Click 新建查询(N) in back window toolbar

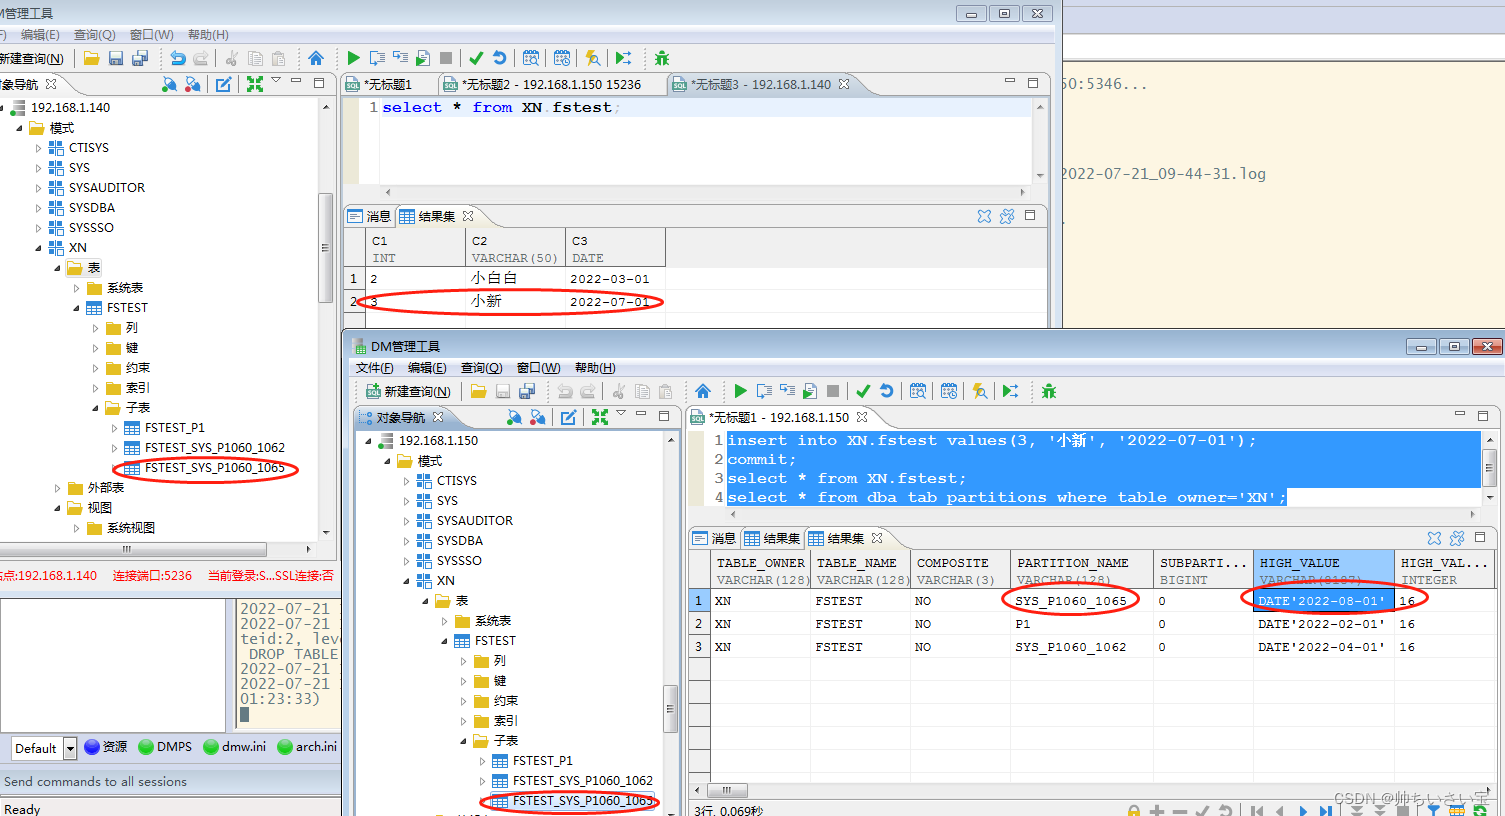30,58
